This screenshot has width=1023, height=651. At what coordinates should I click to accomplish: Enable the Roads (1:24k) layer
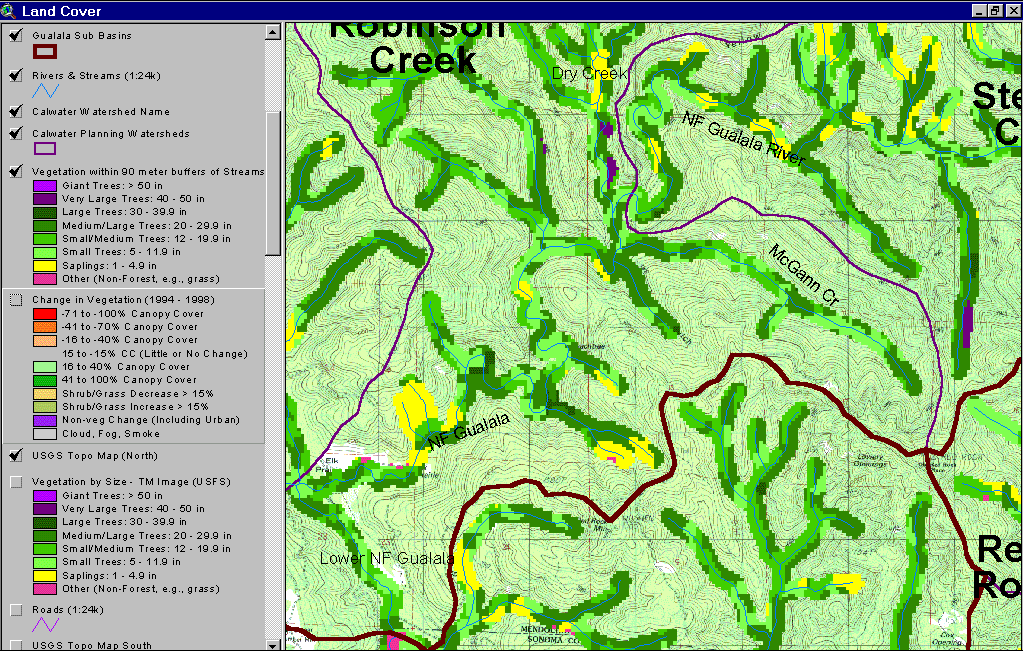tap(16, 610)
